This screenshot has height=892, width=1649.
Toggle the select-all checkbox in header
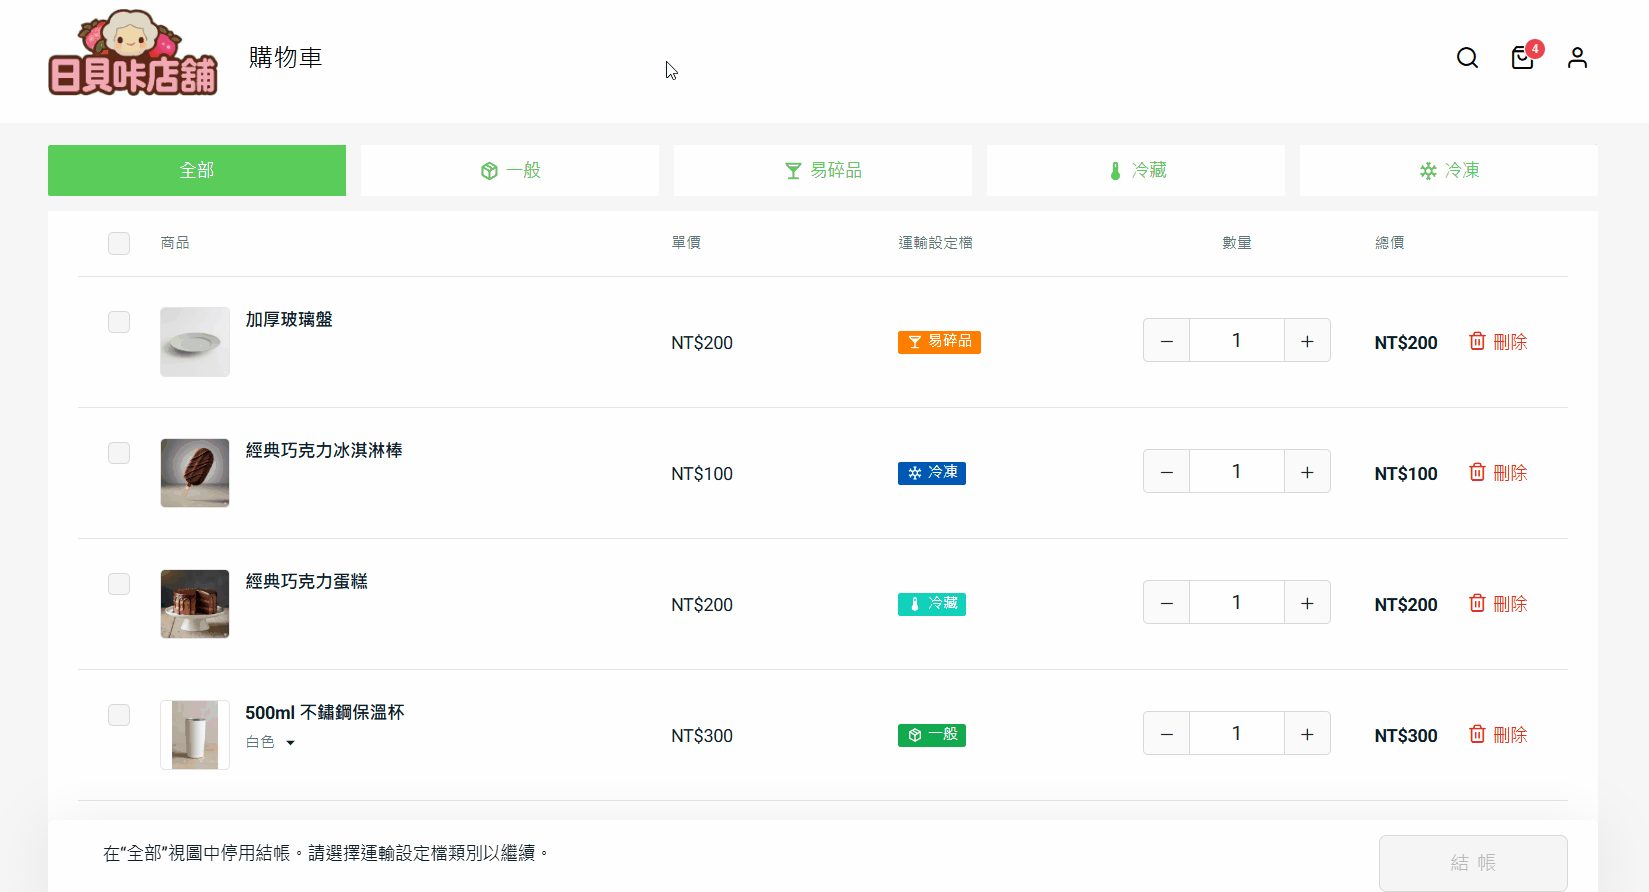[x=119, y=243]
